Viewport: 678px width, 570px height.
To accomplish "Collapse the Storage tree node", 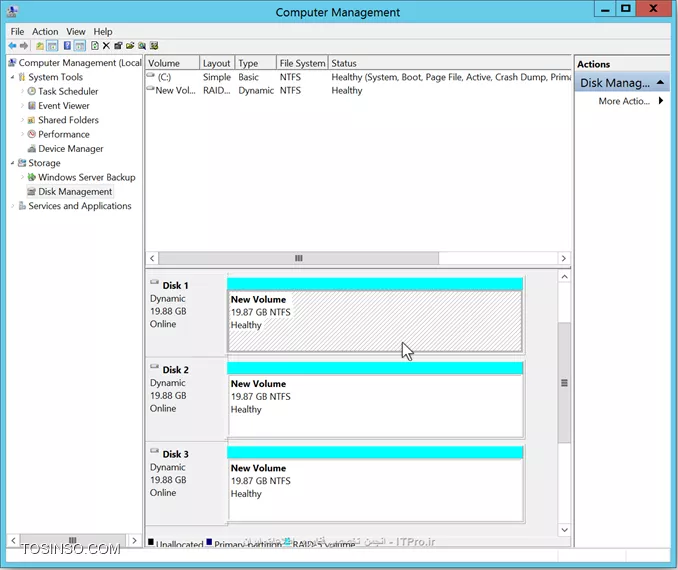I will coord(13,163).
